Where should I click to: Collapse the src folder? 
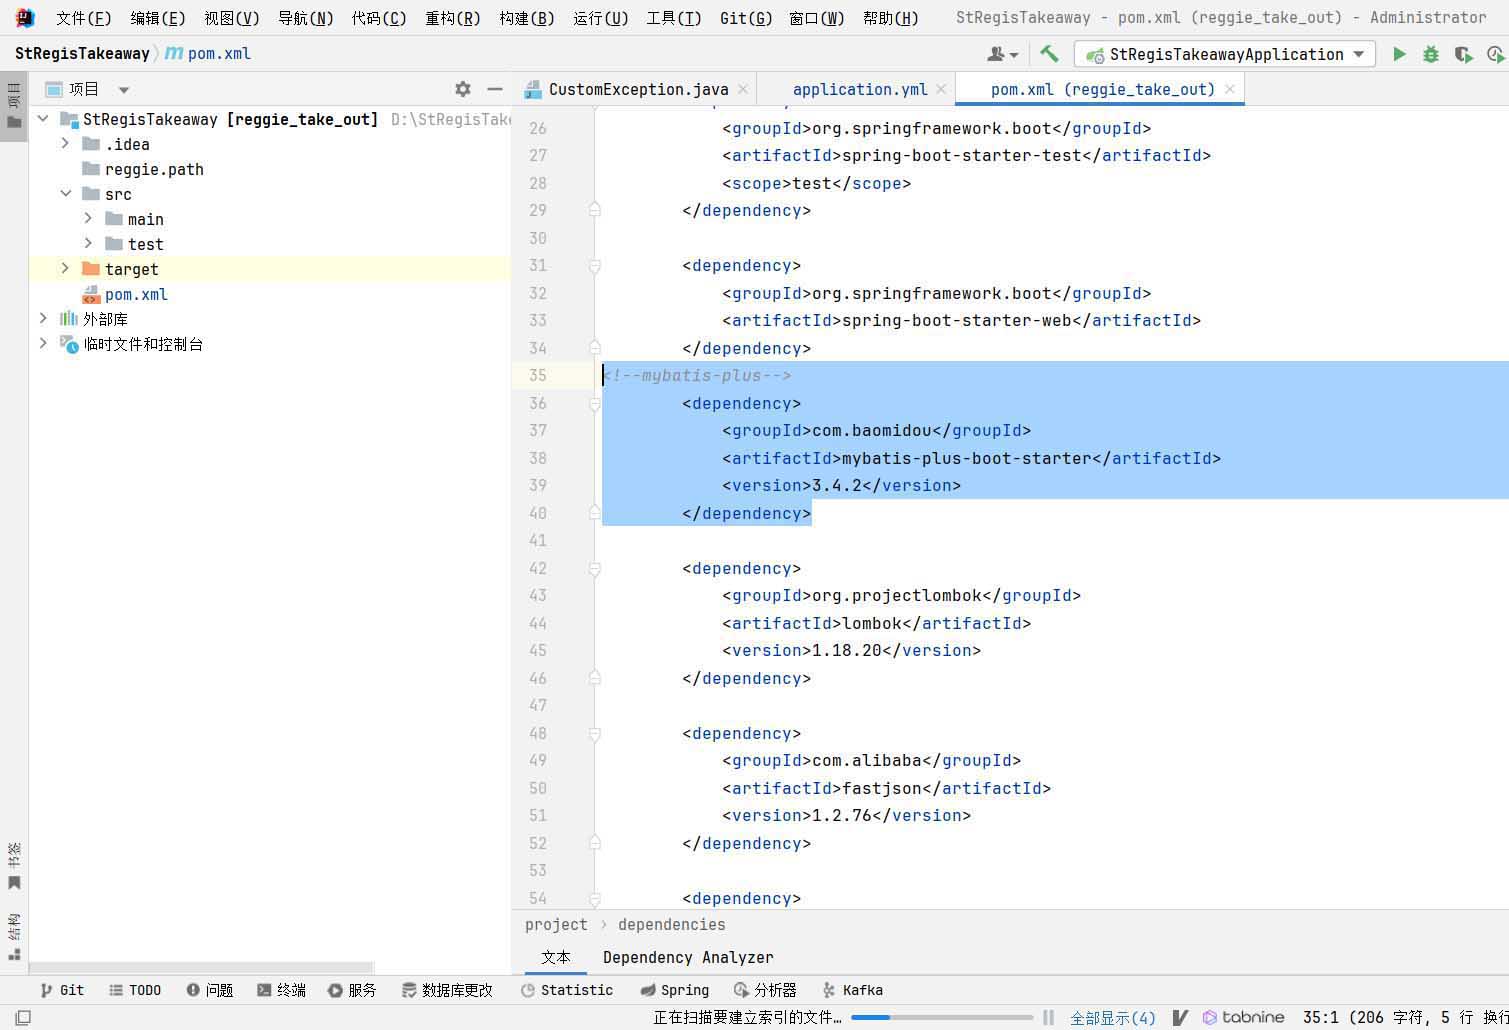[x=66, y=194]
